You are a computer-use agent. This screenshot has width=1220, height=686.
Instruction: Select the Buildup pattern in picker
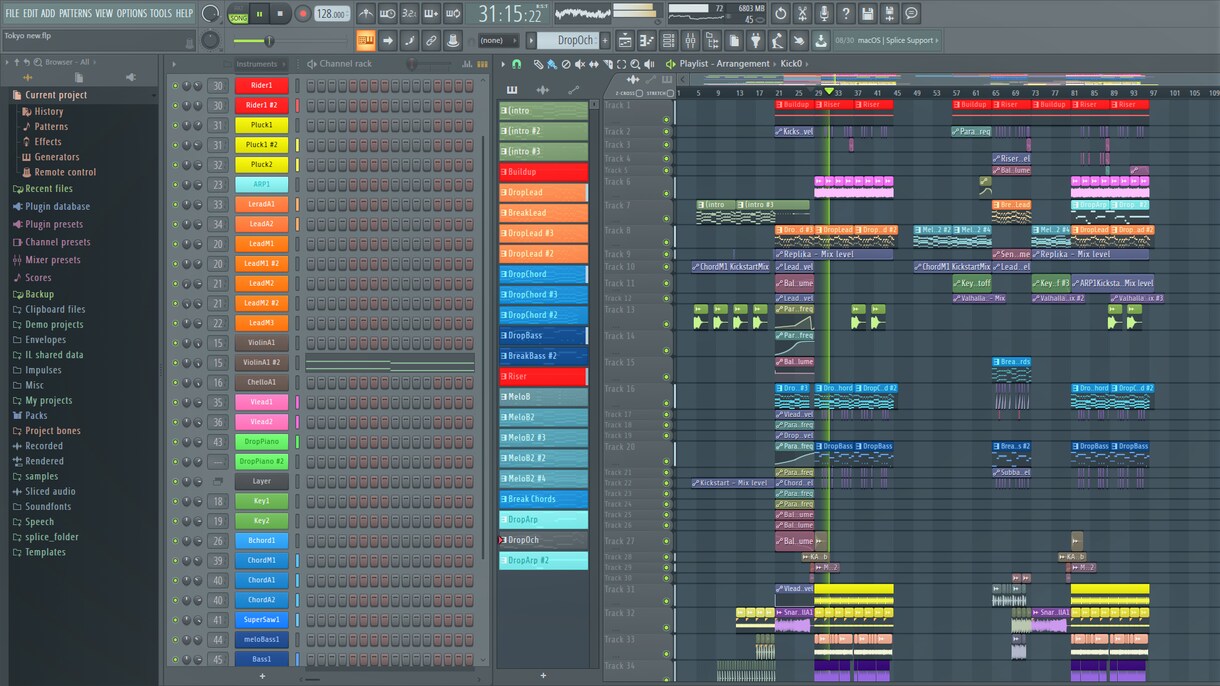(543, 172)
